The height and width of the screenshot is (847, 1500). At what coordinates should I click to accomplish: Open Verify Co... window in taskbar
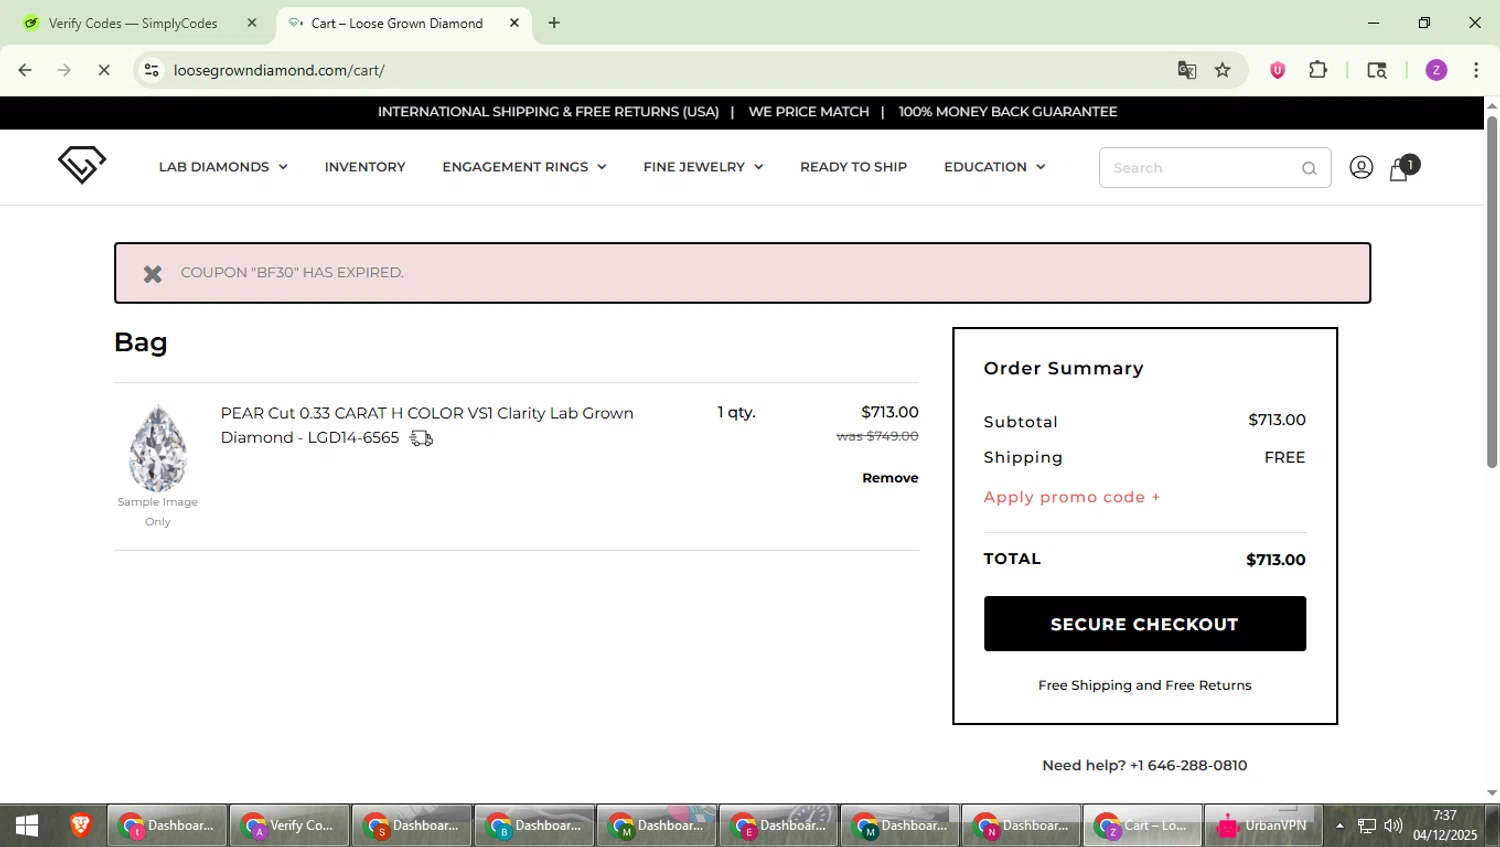click(289, 826)
